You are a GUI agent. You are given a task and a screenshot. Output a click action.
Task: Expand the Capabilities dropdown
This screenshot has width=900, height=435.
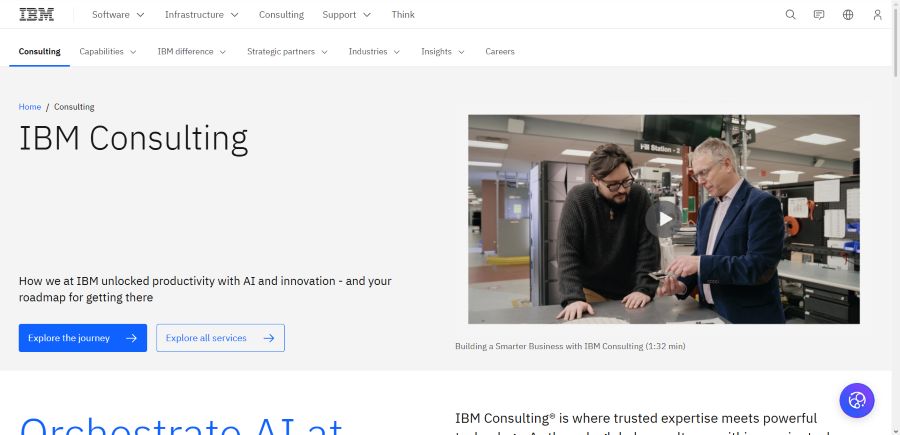pyautogui.click(x=107, y=51)
